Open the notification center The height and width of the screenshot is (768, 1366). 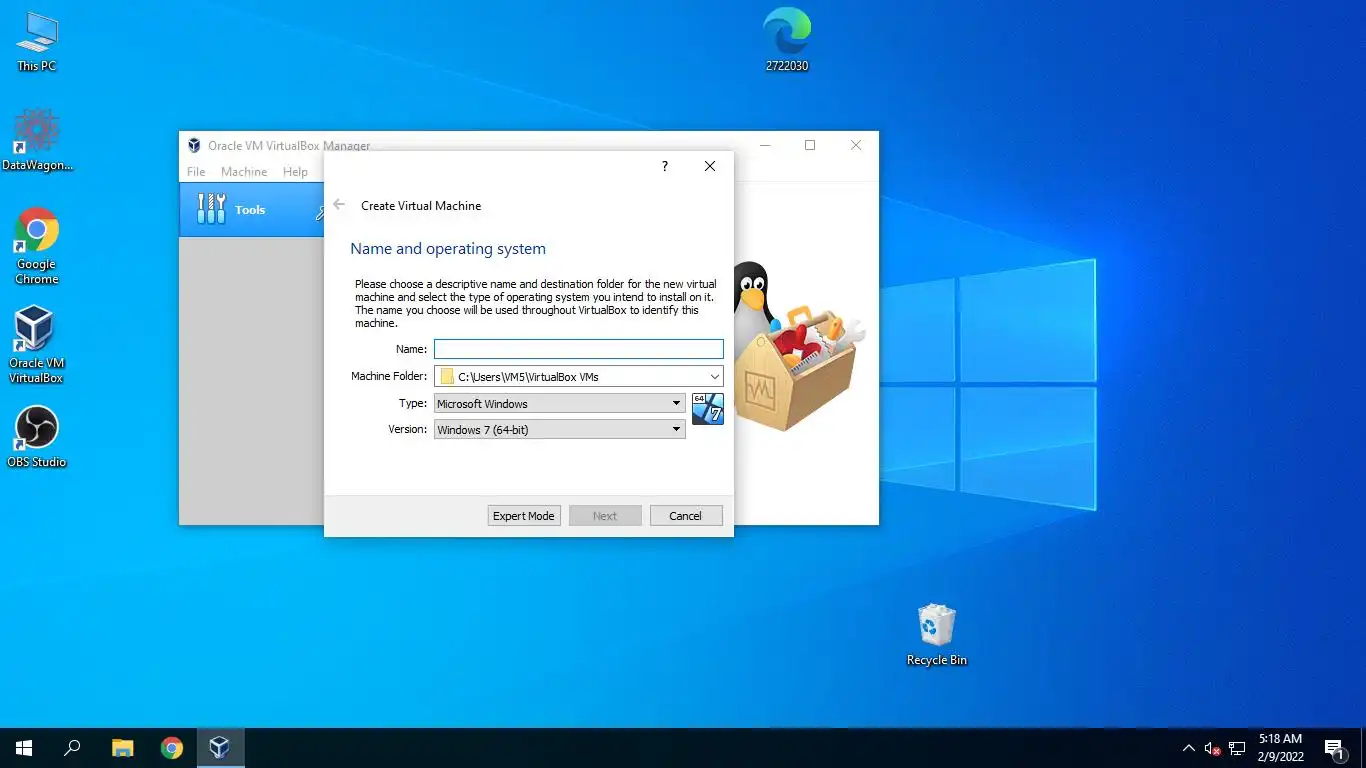click(x=1334, y=748)
